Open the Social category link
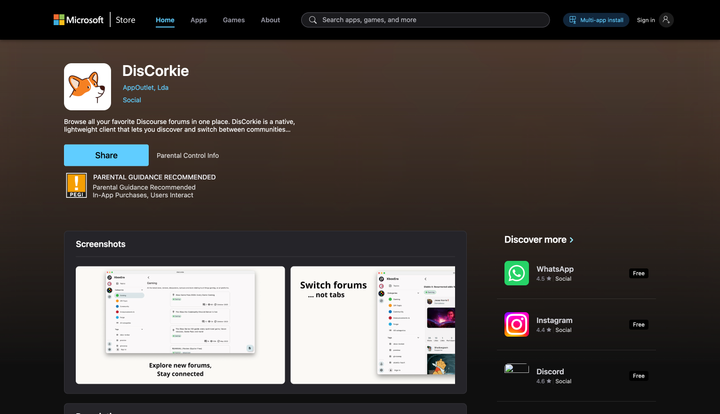Image resolution: width=720 pixels, height=414 pixels. pyautogui.click(x=132, y=100)
